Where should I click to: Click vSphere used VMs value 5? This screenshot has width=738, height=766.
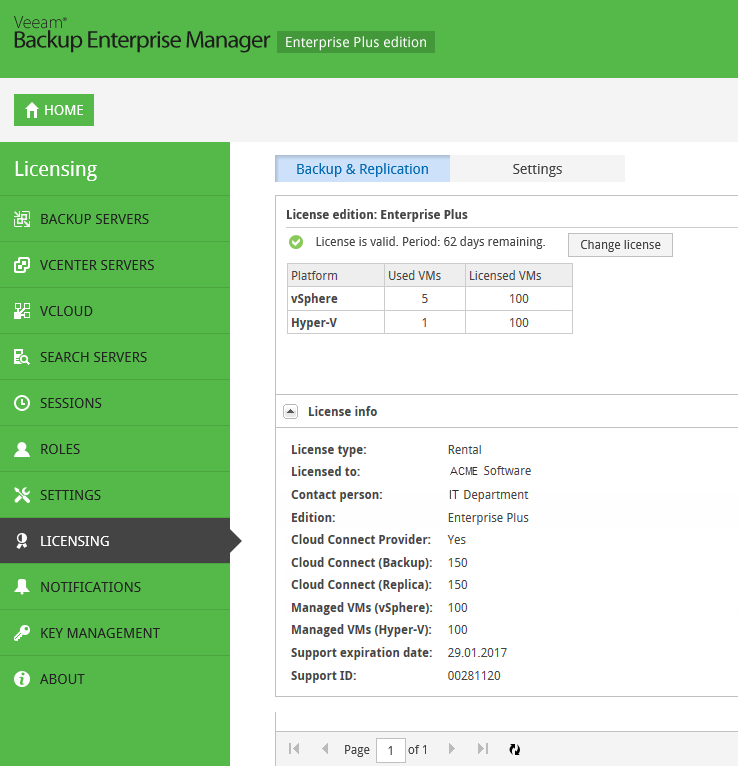pos(424,298)
